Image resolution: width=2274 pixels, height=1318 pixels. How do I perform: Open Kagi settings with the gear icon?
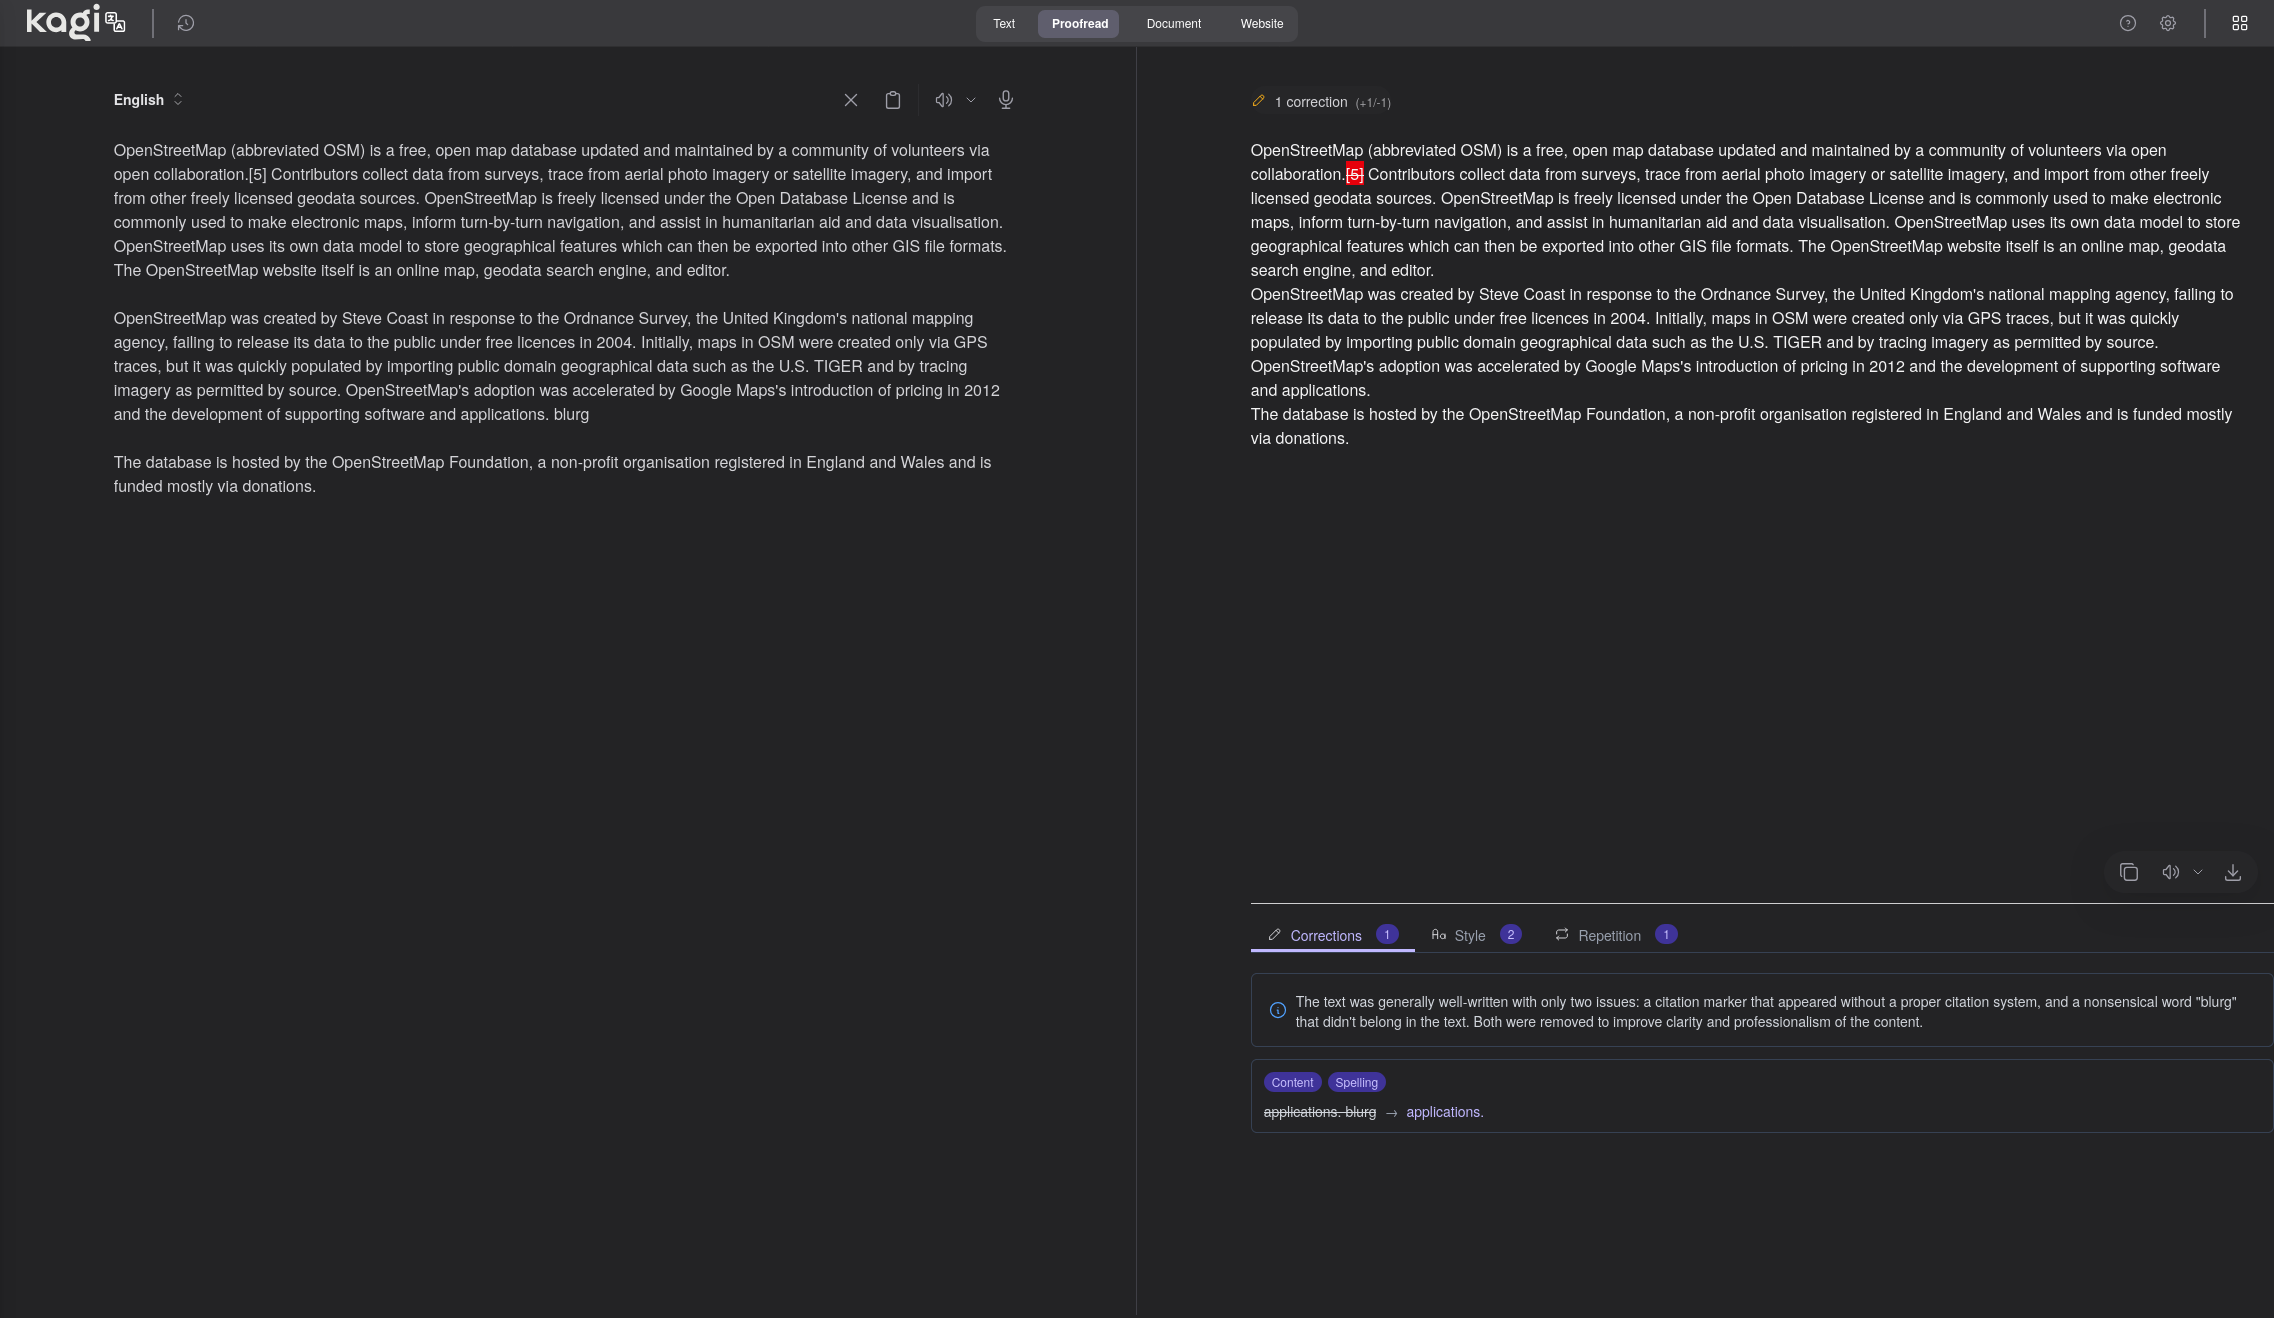tap(2168, 23)
